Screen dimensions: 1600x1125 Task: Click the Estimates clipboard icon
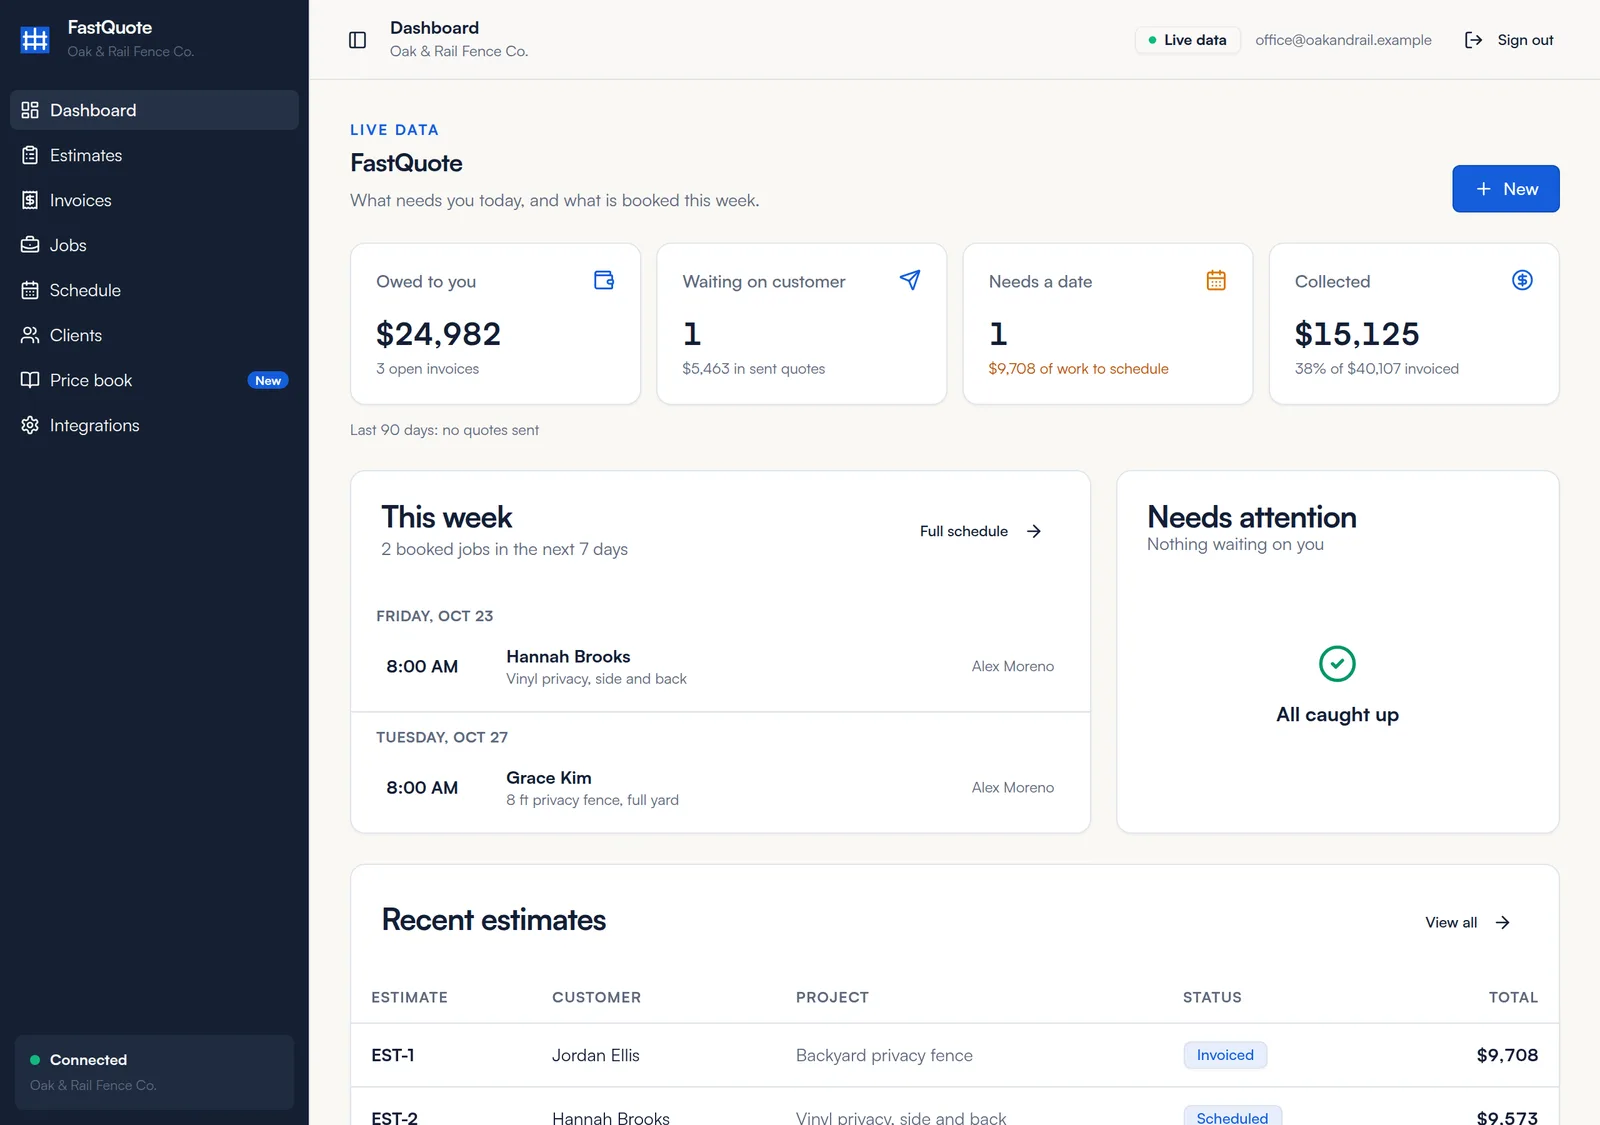coord(30,155)
